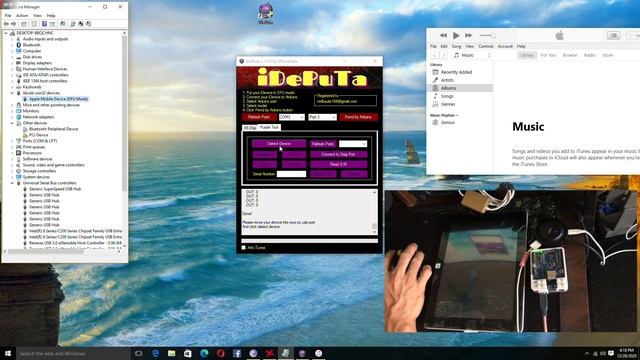640x360 pixels.
Task: Select Albums in iTunes sidebar
Action: (x=460, y=88)
